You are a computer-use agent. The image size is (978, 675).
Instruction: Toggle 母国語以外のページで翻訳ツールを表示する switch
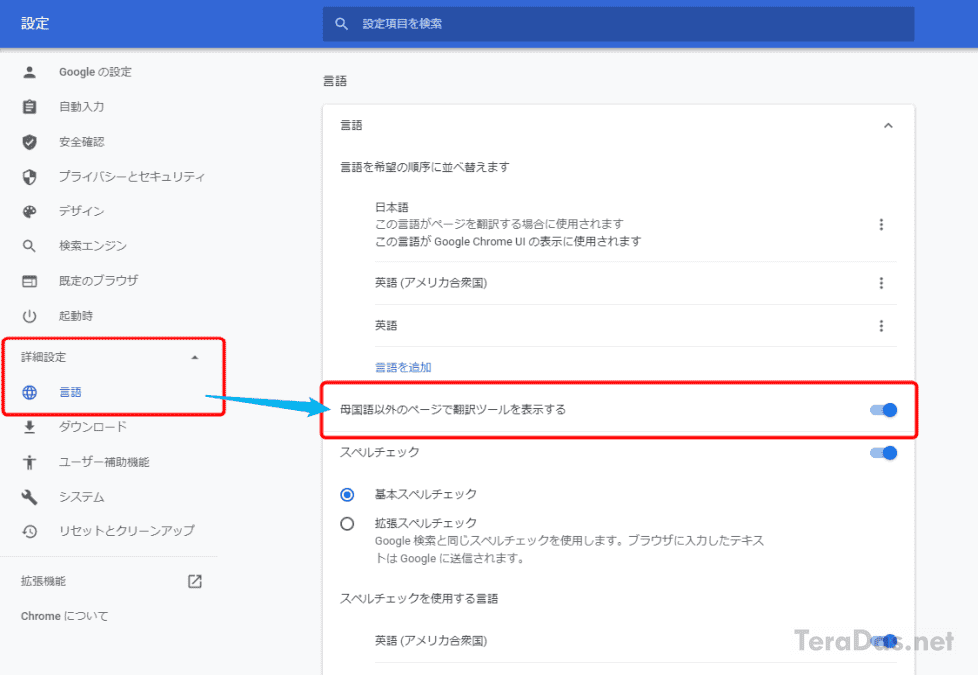click(x=883, y=410)
